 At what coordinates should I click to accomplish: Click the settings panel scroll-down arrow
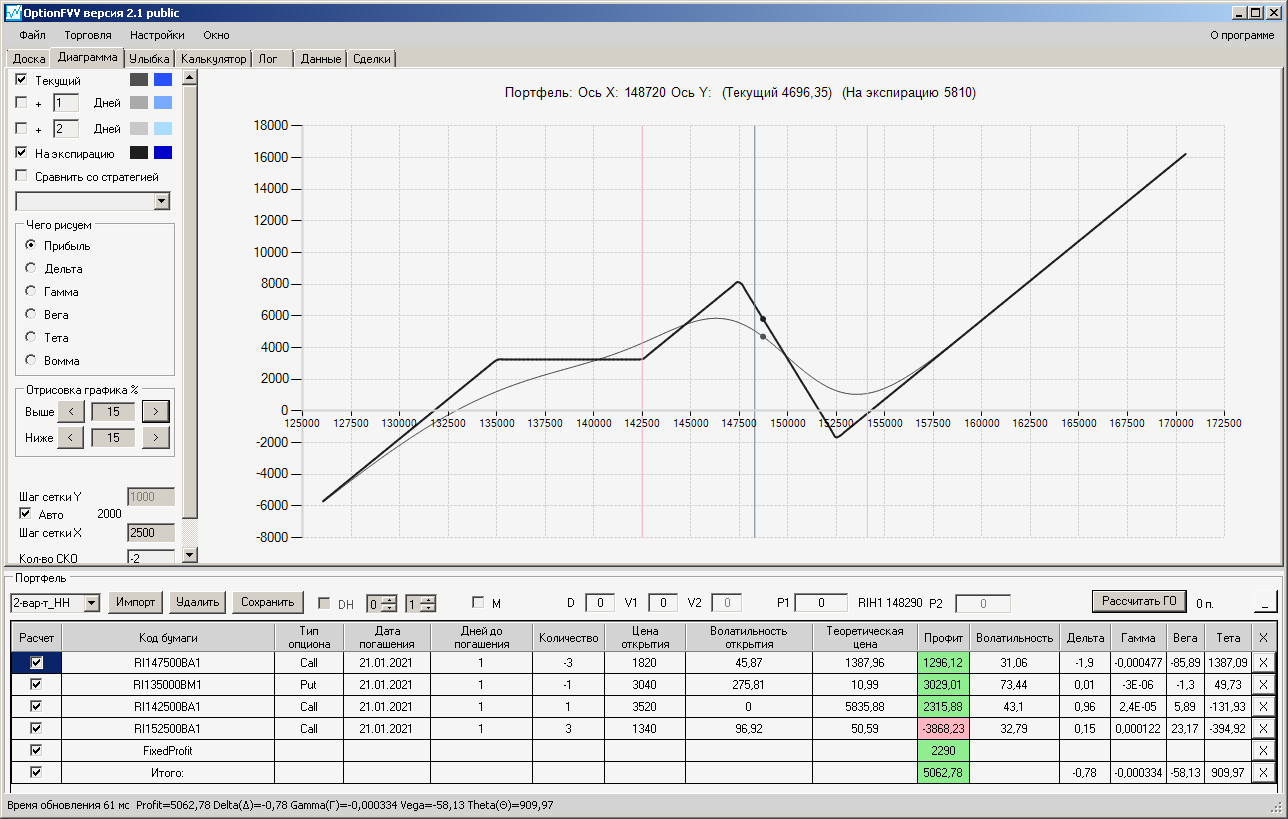pos(190,555)
